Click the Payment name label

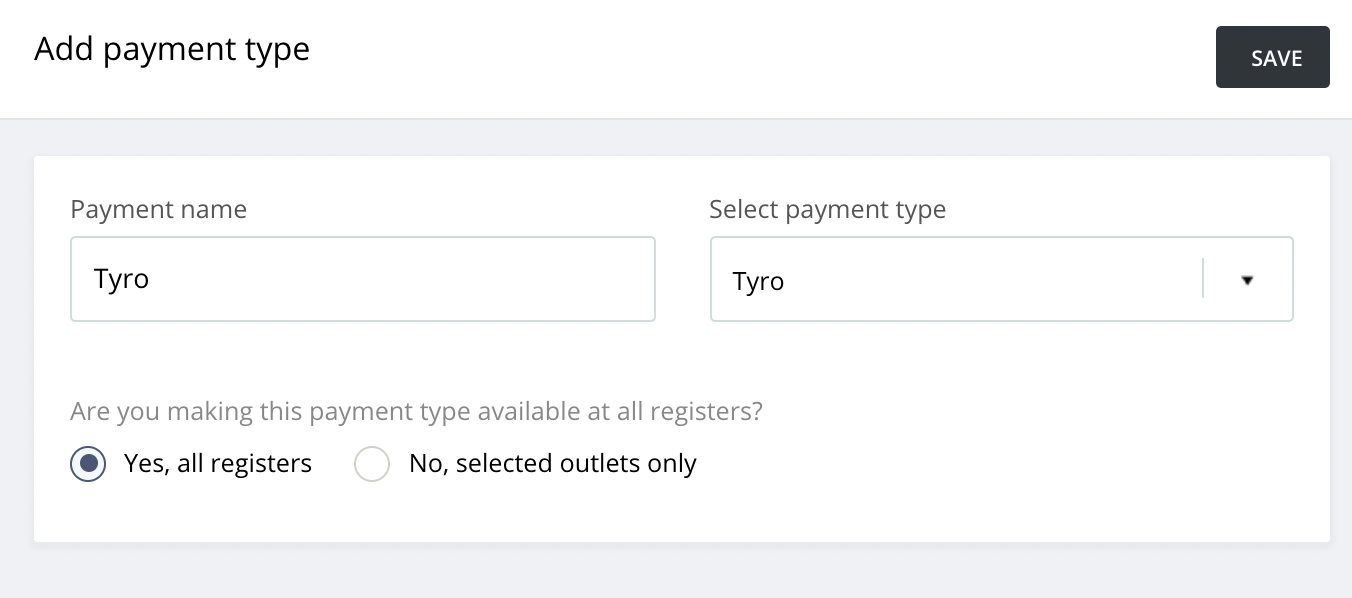(x=158, y=209)
